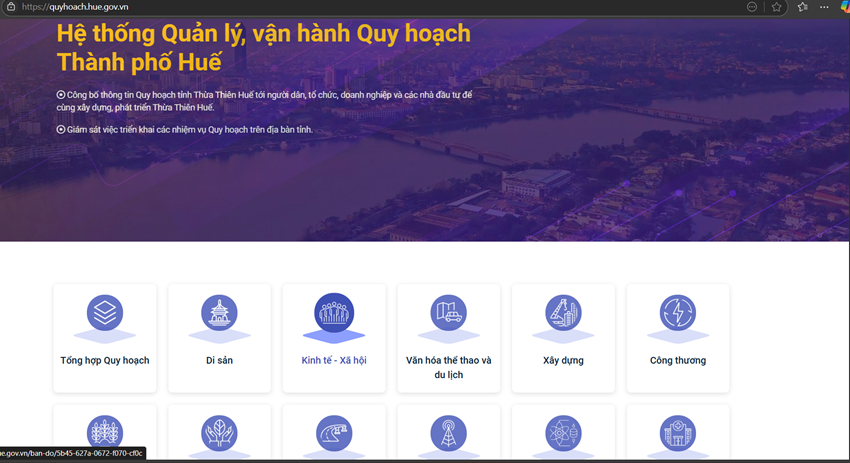Open the Tổng hợp Quy hoạch link

click(105, 361)
